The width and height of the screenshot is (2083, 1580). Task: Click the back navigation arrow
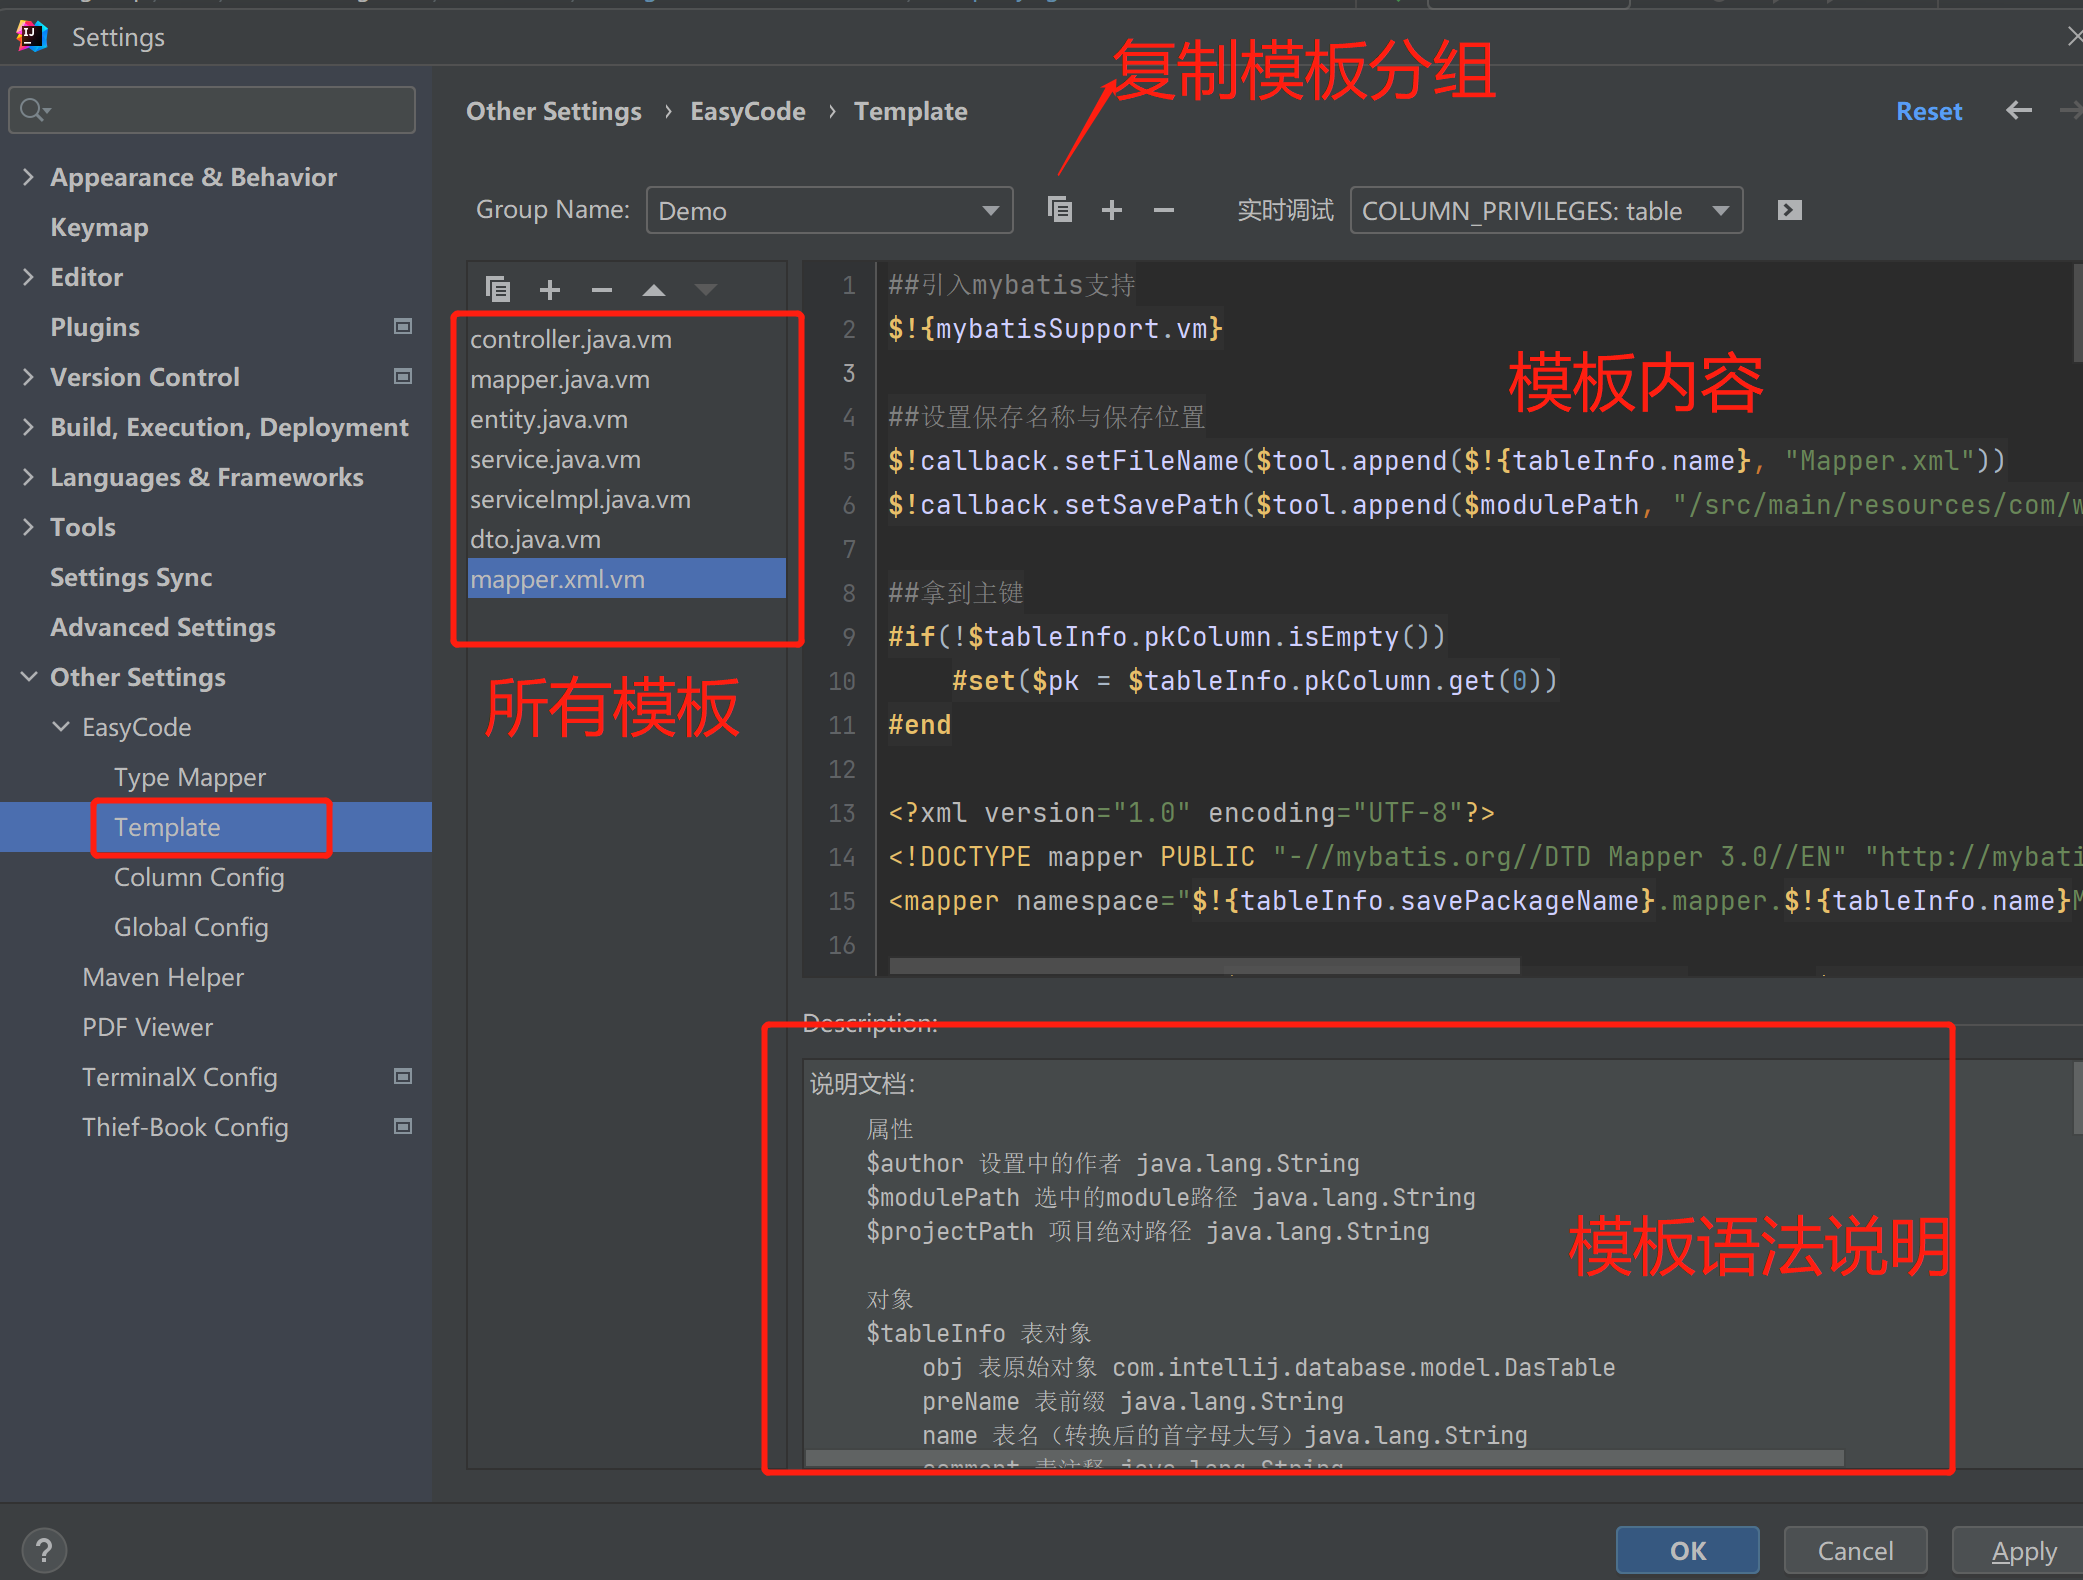2018,111
